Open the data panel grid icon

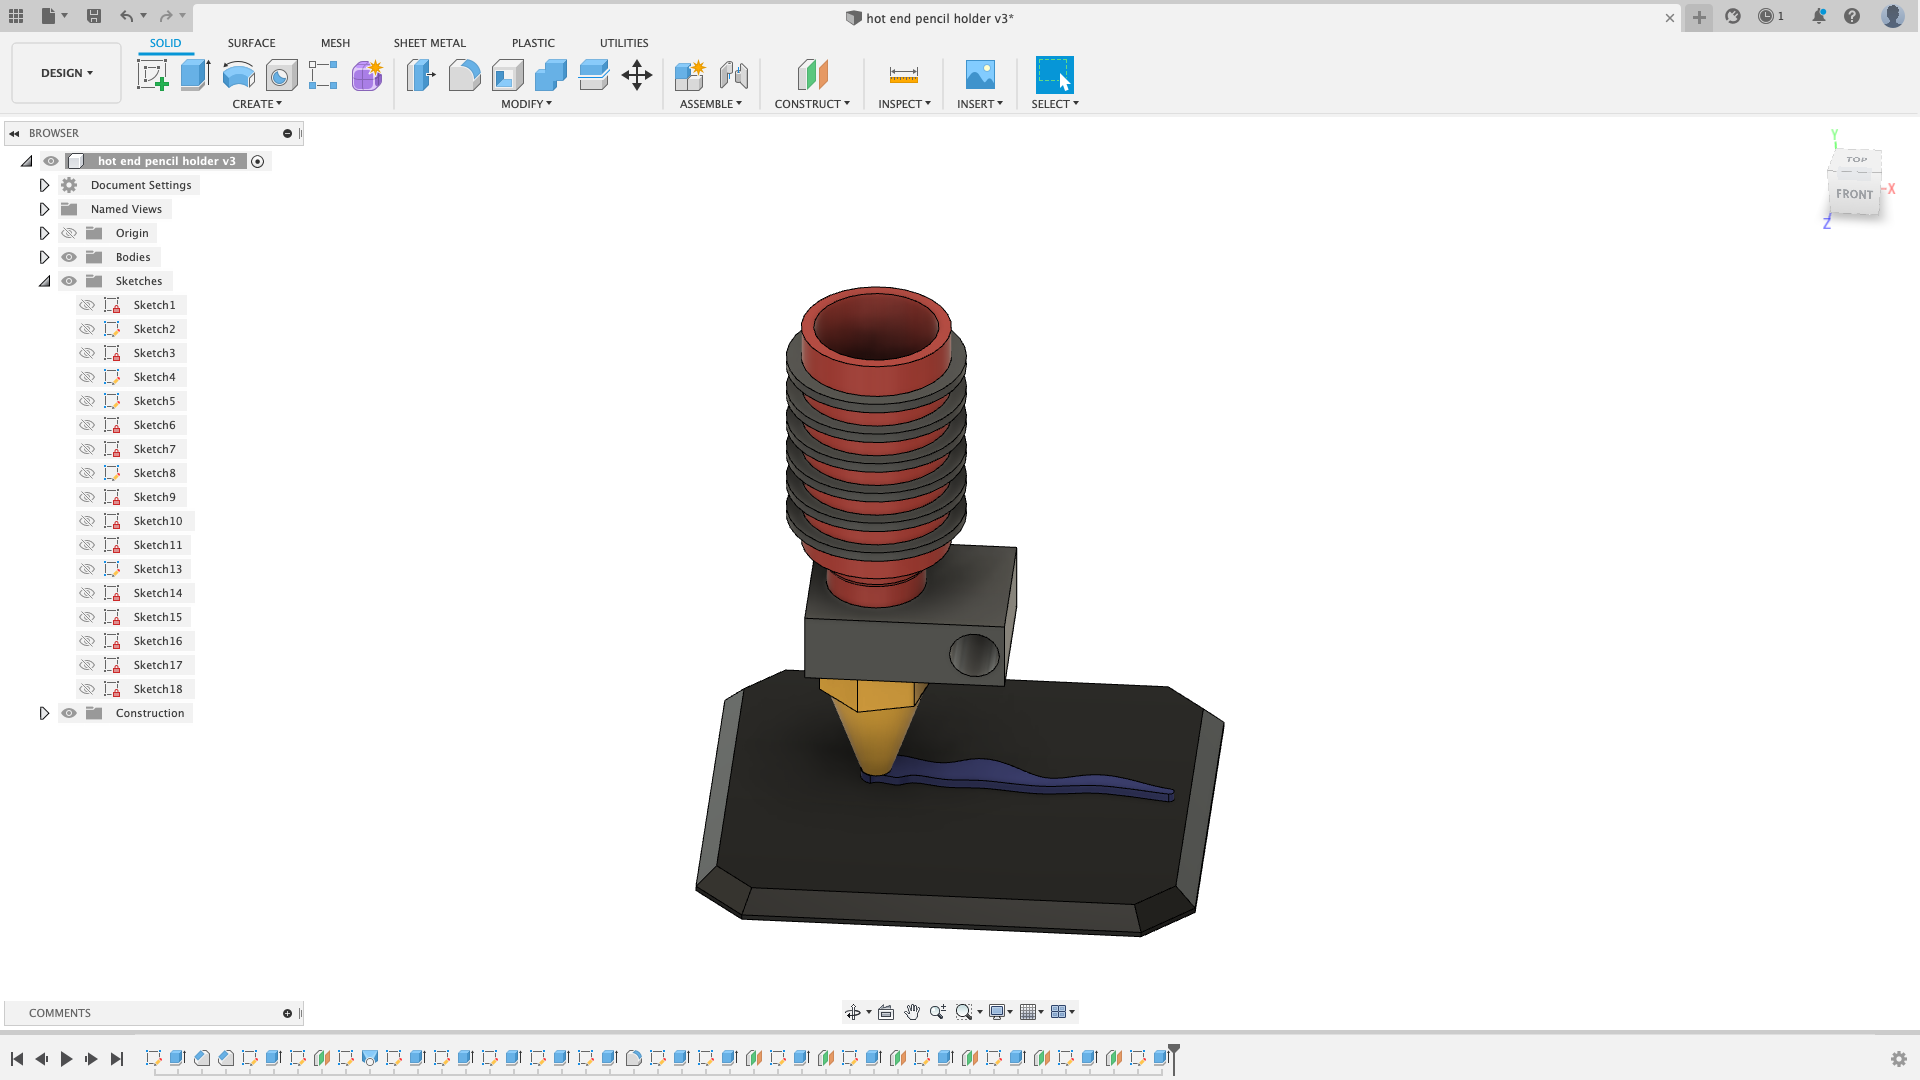click(16, 16)
